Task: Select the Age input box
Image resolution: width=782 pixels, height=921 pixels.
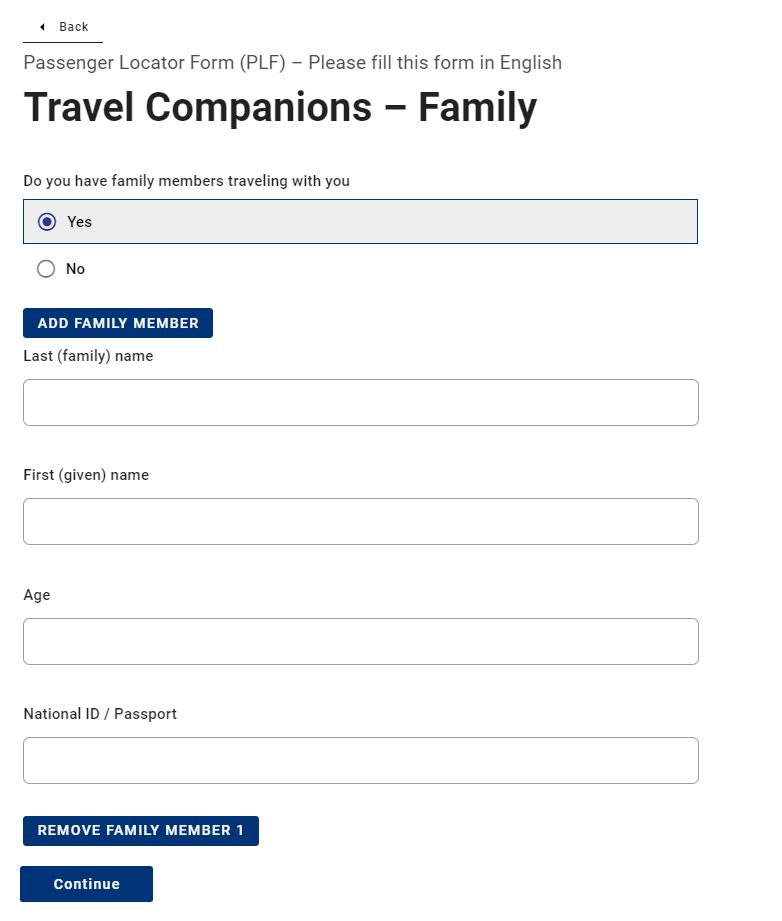Action: 360,642
